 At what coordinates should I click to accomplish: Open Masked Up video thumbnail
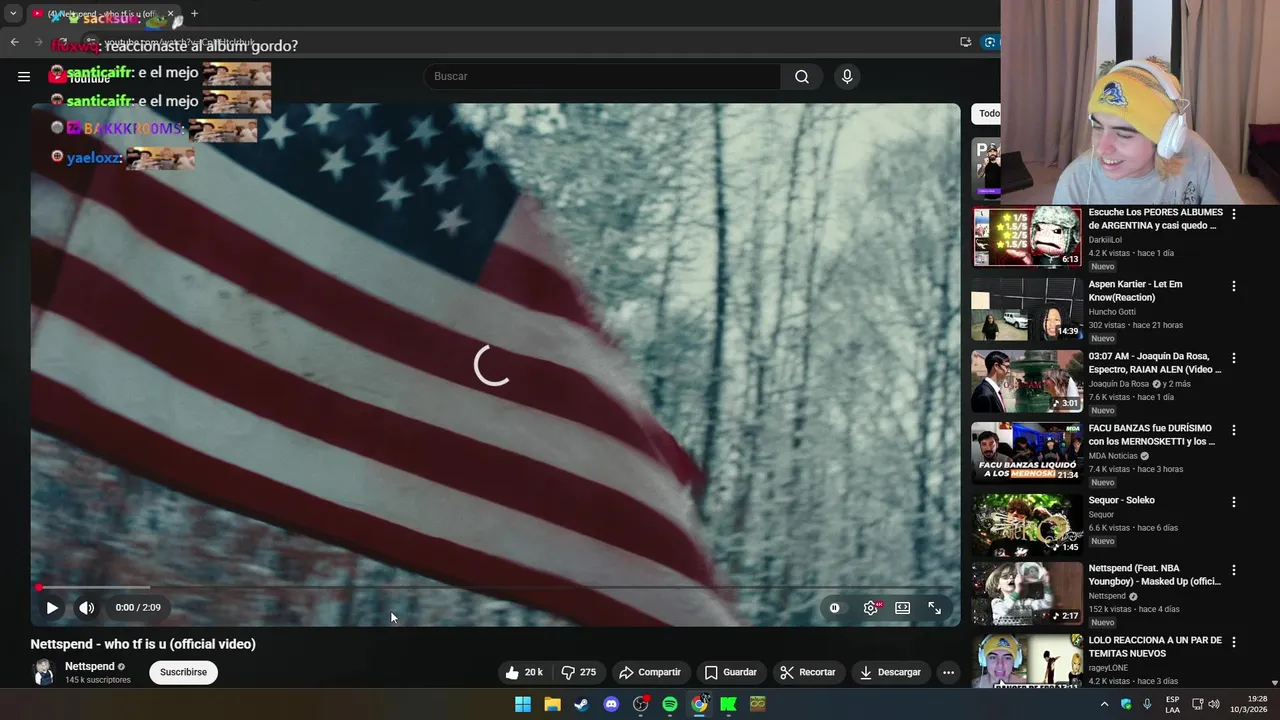[x=1027, y=593]
